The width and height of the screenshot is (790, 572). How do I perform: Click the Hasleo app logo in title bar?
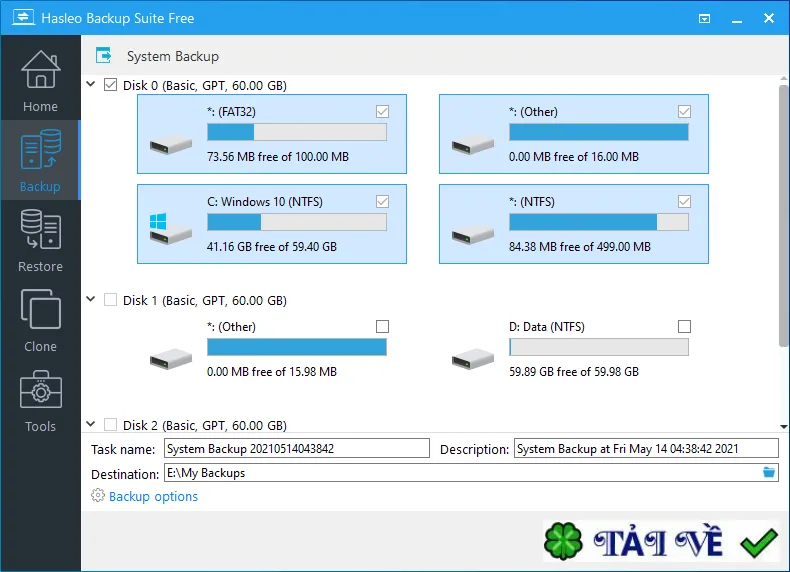pyautogui.click(x=23, y=17)
